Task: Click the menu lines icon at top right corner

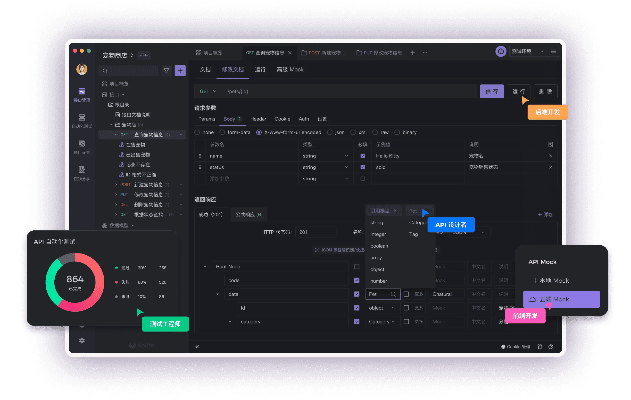Action: (x=554, y=52)
